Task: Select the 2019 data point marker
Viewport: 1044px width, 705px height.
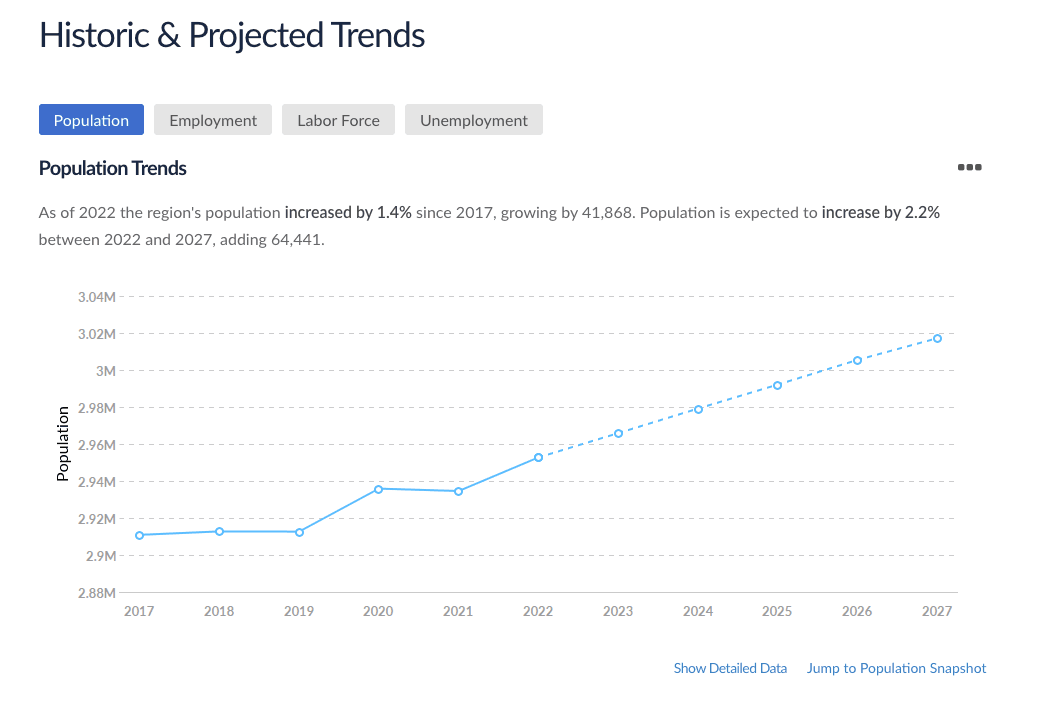Action: 299,532
